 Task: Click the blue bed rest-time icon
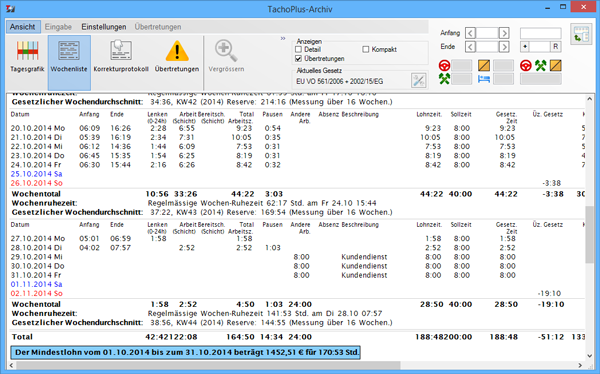tap(484, 79)
